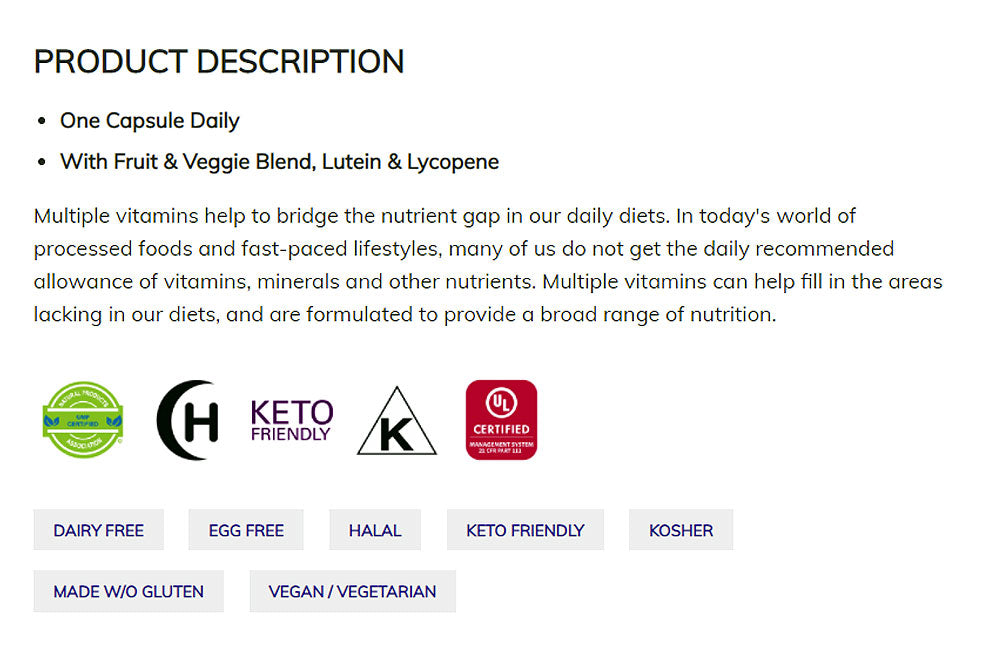Select the Egg Free tag
Screen dimensions: 1000x655
click(246, 530)
